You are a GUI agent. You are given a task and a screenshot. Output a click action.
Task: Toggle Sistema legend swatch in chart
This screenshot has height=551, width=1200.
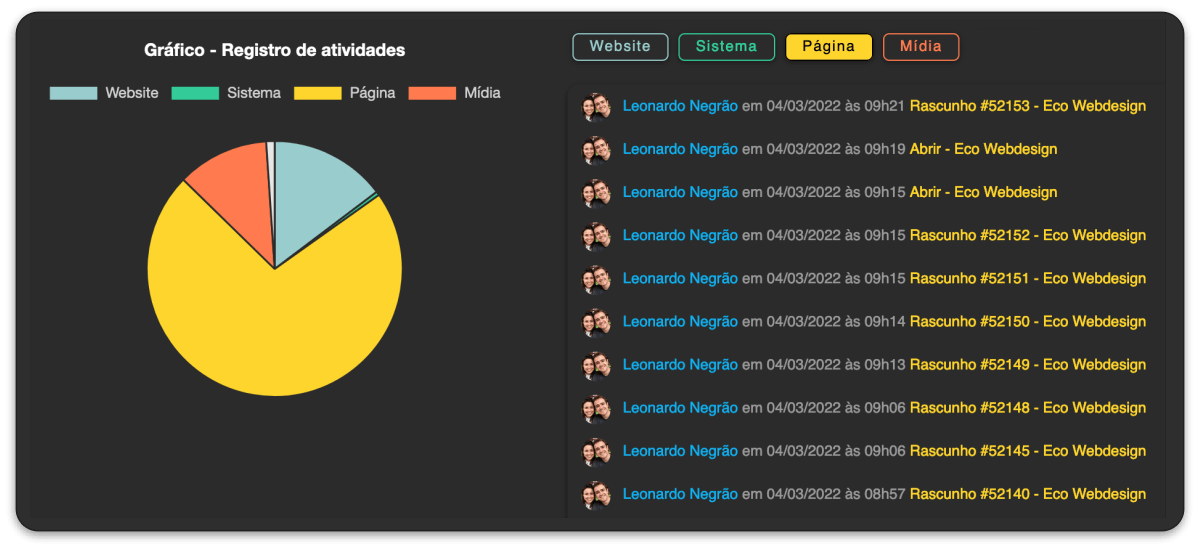click(x=195, y=93)
